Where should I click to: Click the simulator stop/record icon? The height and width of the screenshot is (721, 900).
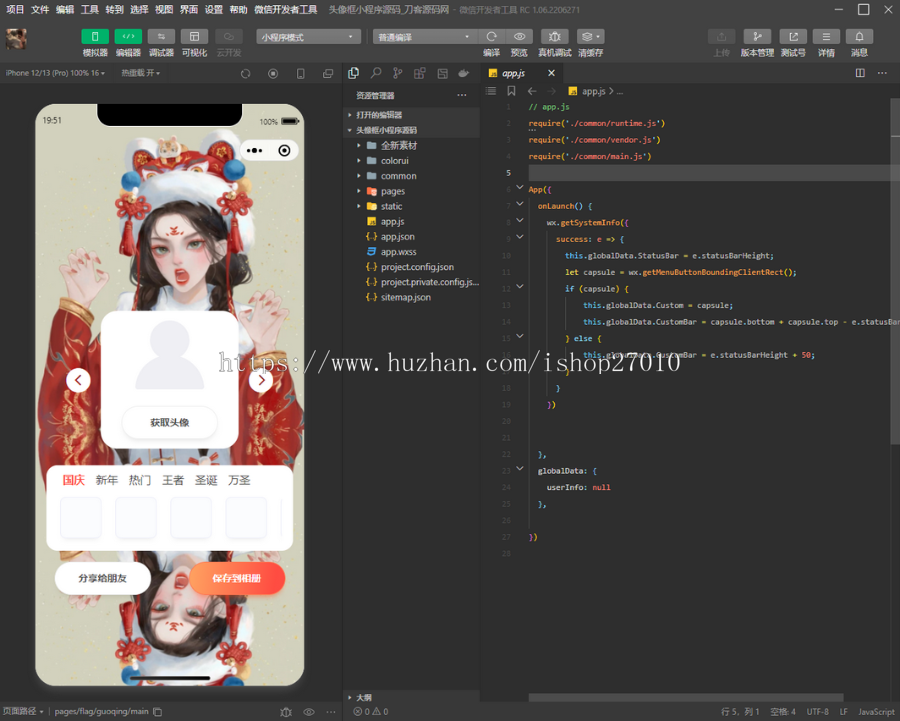click(273, 73)
